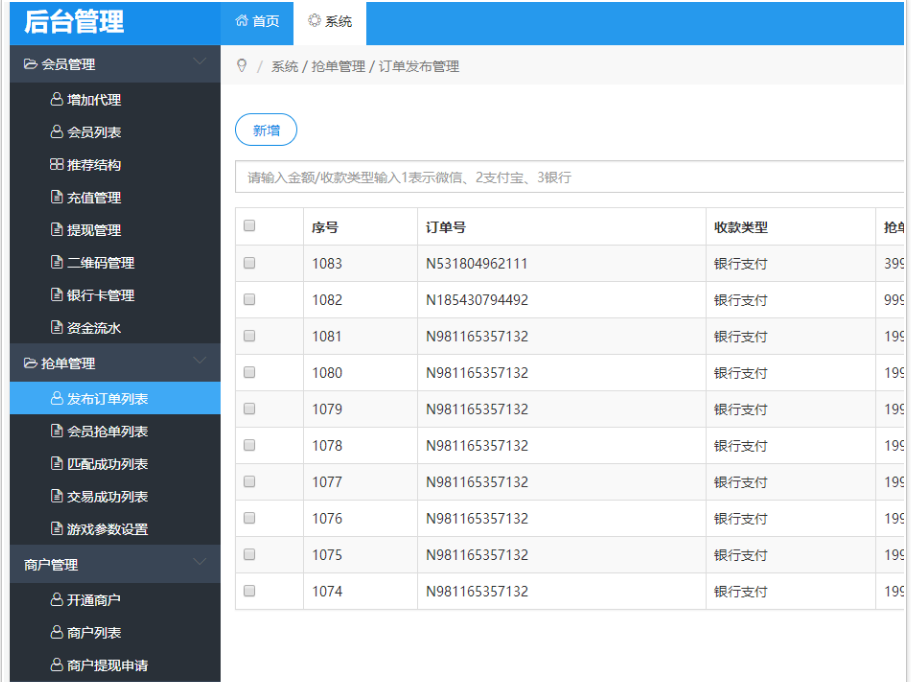
Task: Check the box for order row 1083
Action: coord(250,264)
